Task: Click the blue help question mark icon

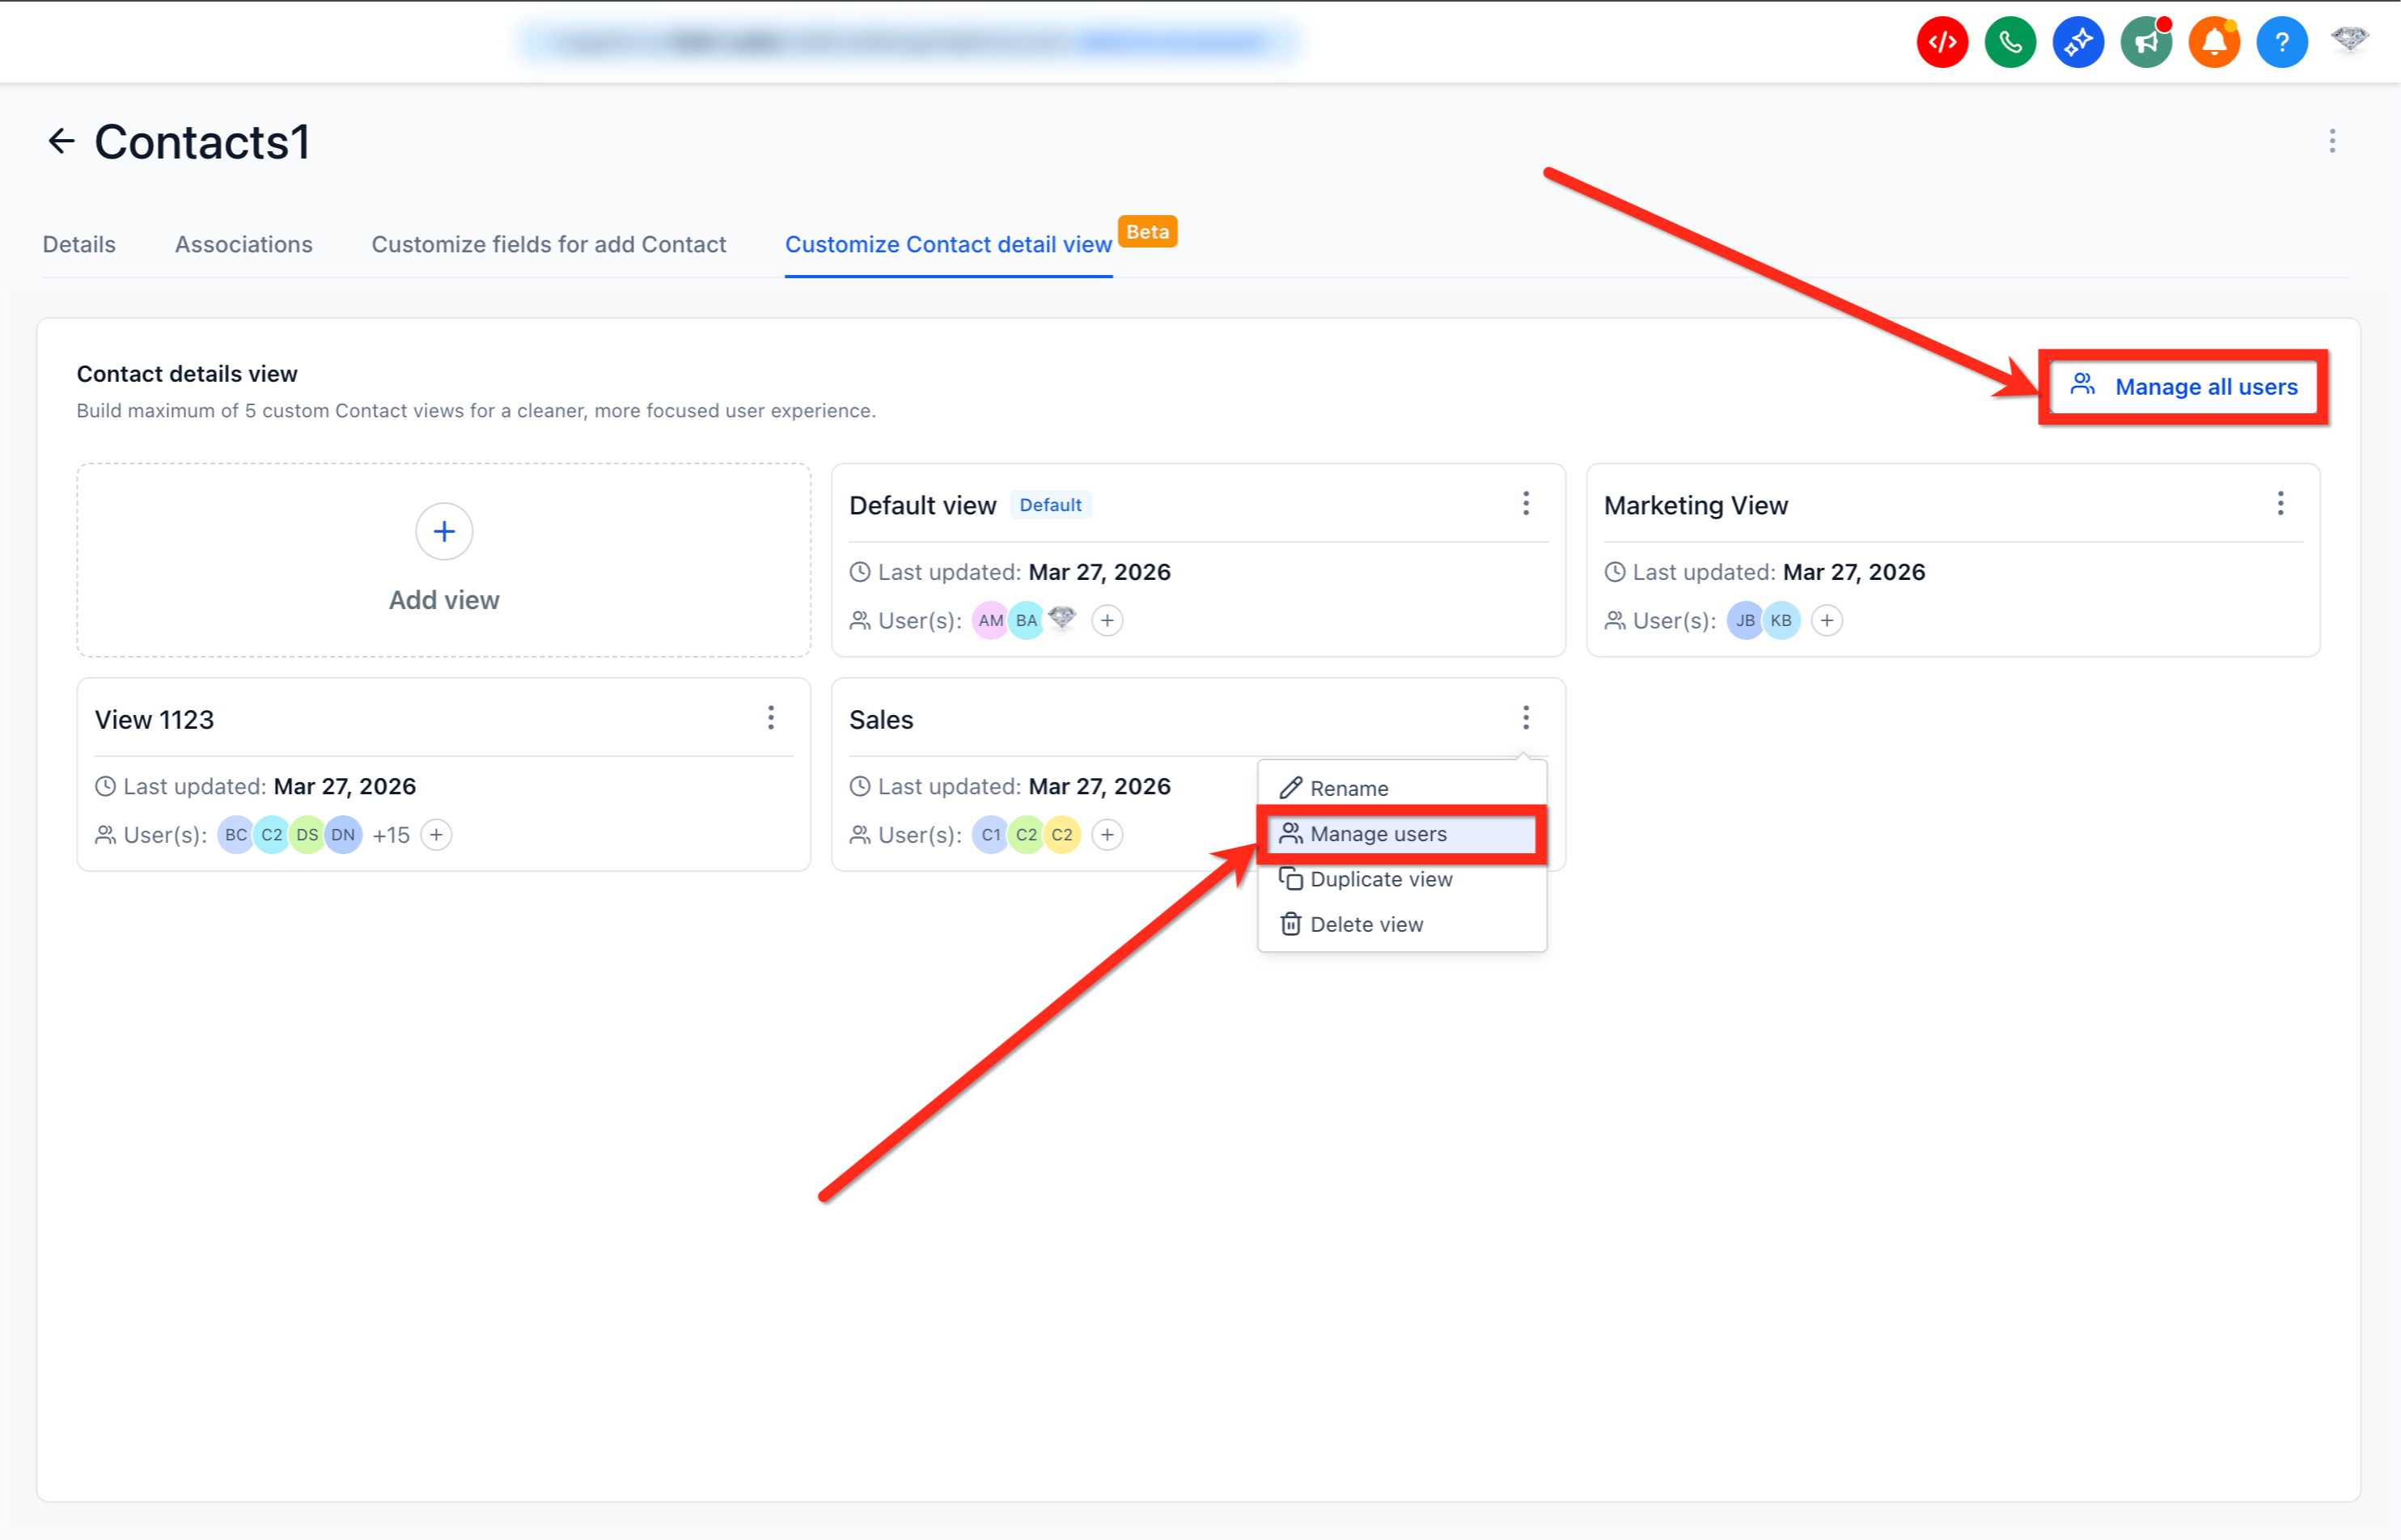Action: (2282, 42)
